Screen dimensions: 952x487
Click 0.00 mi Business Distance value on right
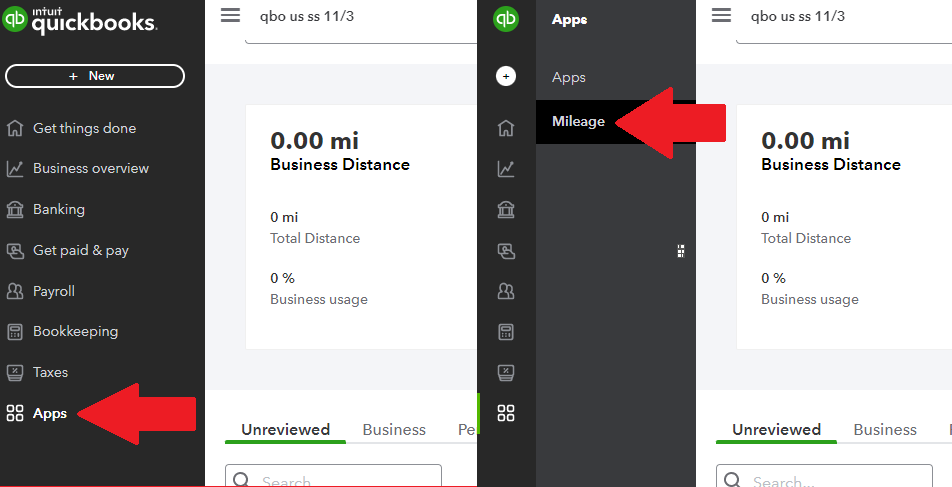click(806, 140)
